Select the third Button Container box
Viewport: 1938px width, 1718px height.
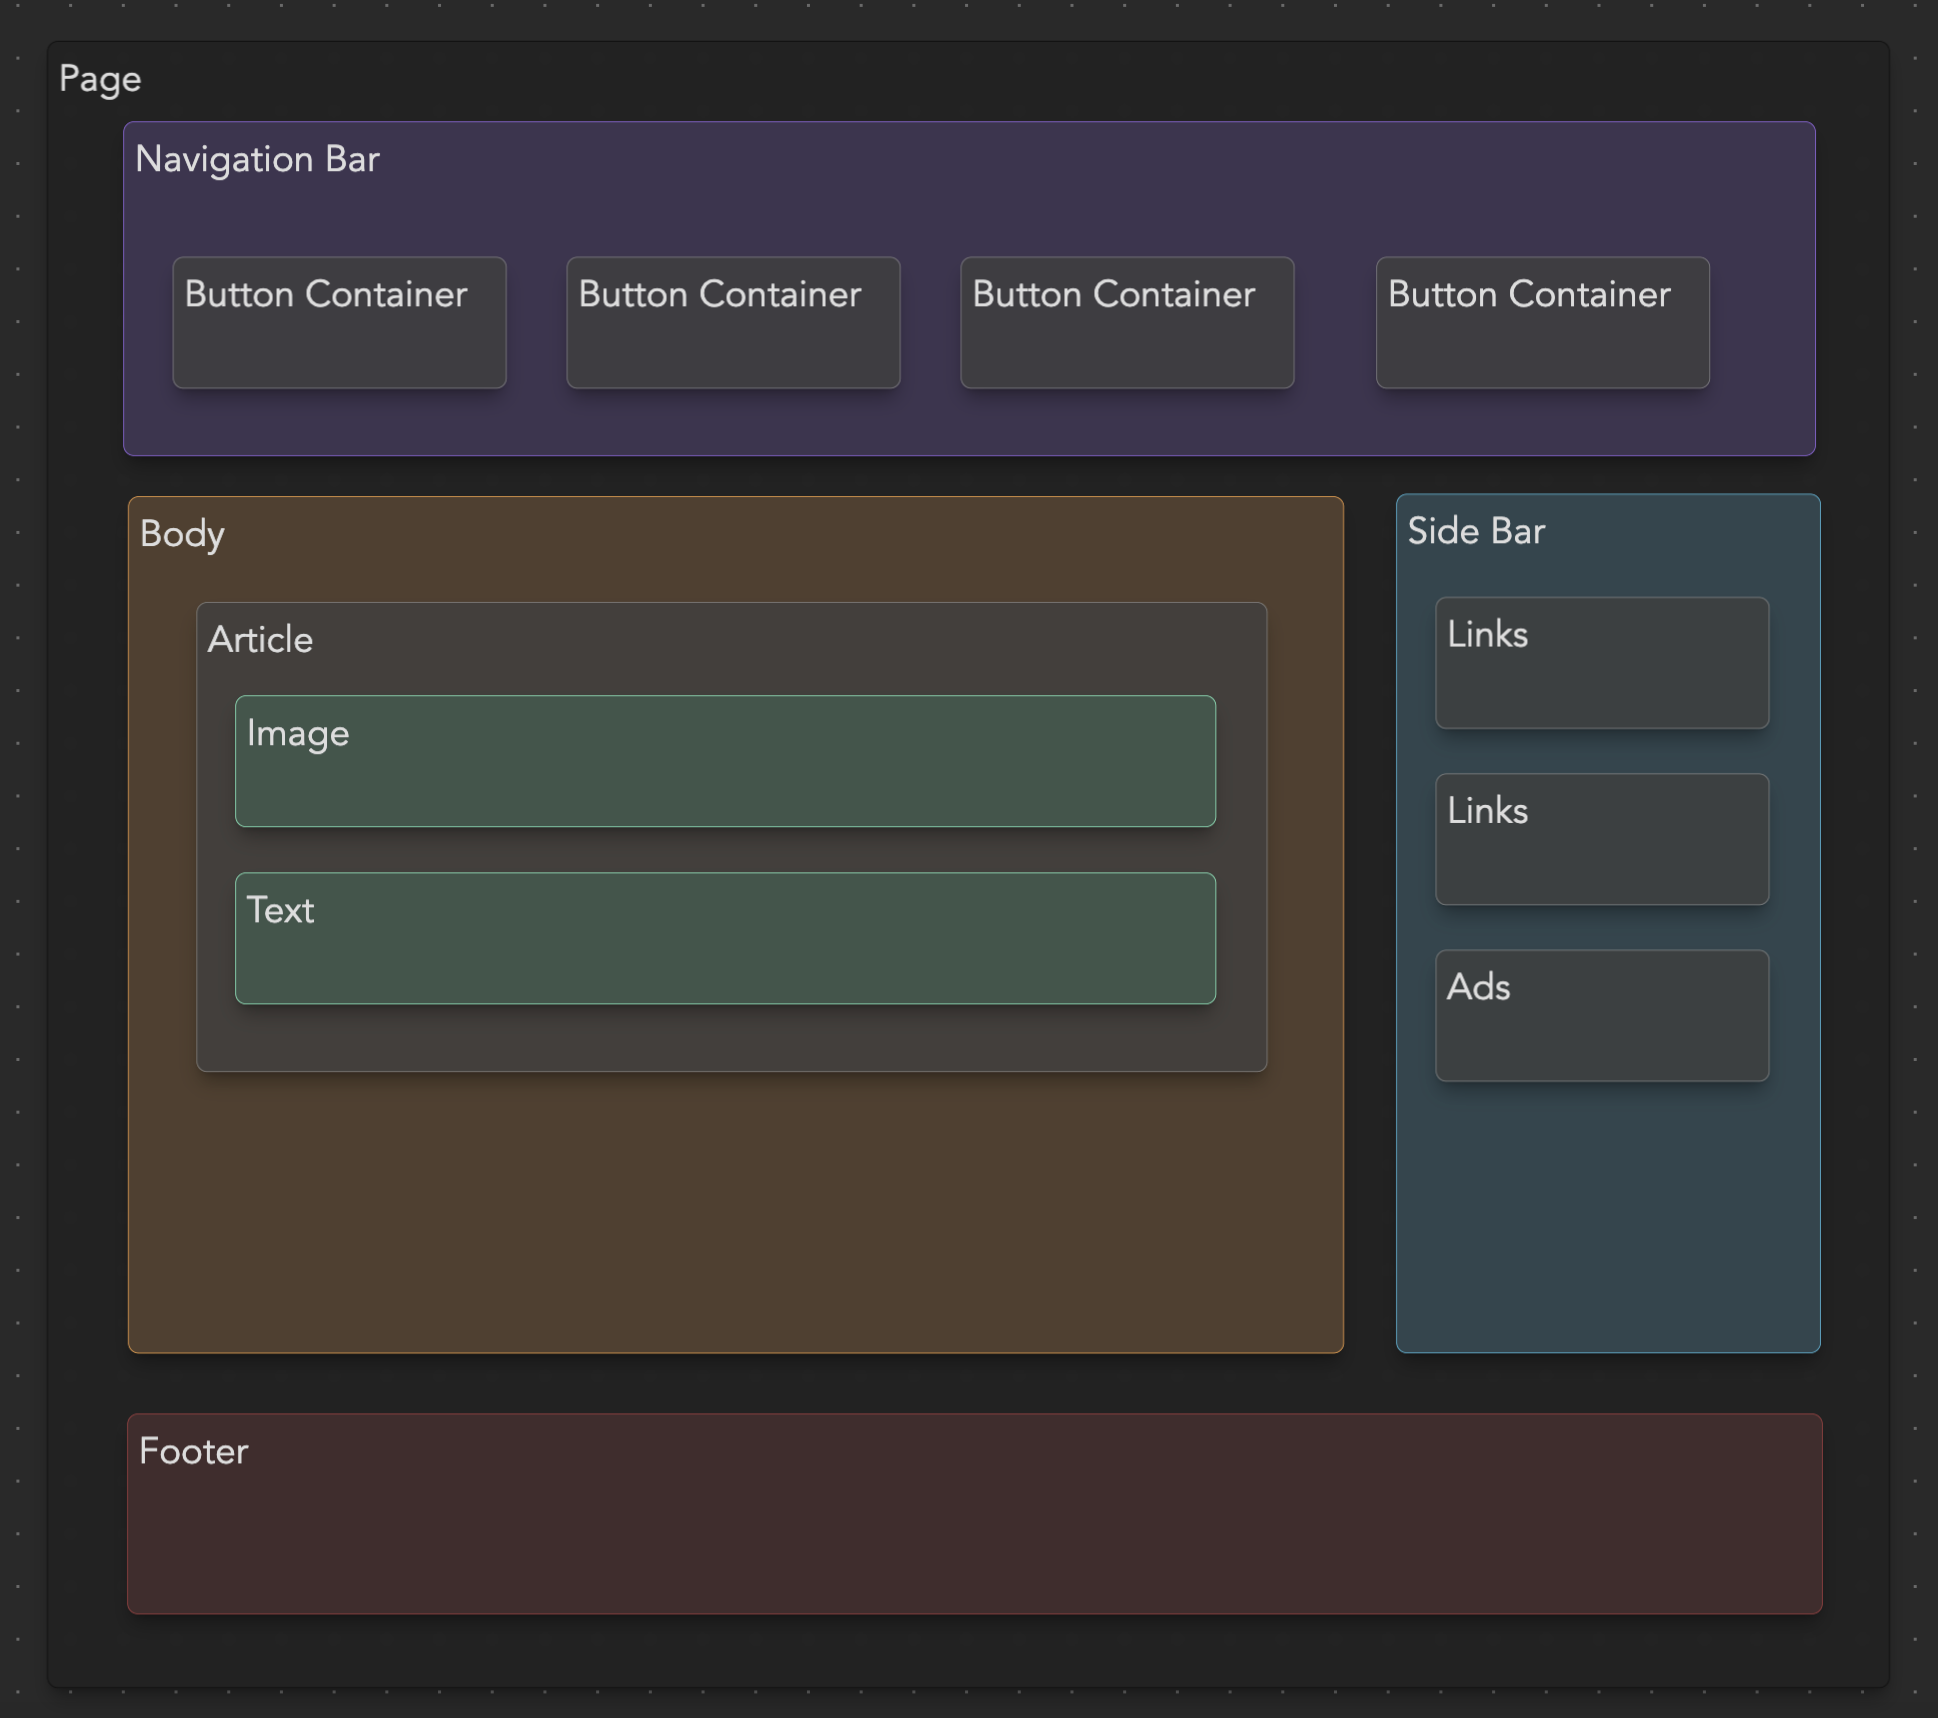1127,323
